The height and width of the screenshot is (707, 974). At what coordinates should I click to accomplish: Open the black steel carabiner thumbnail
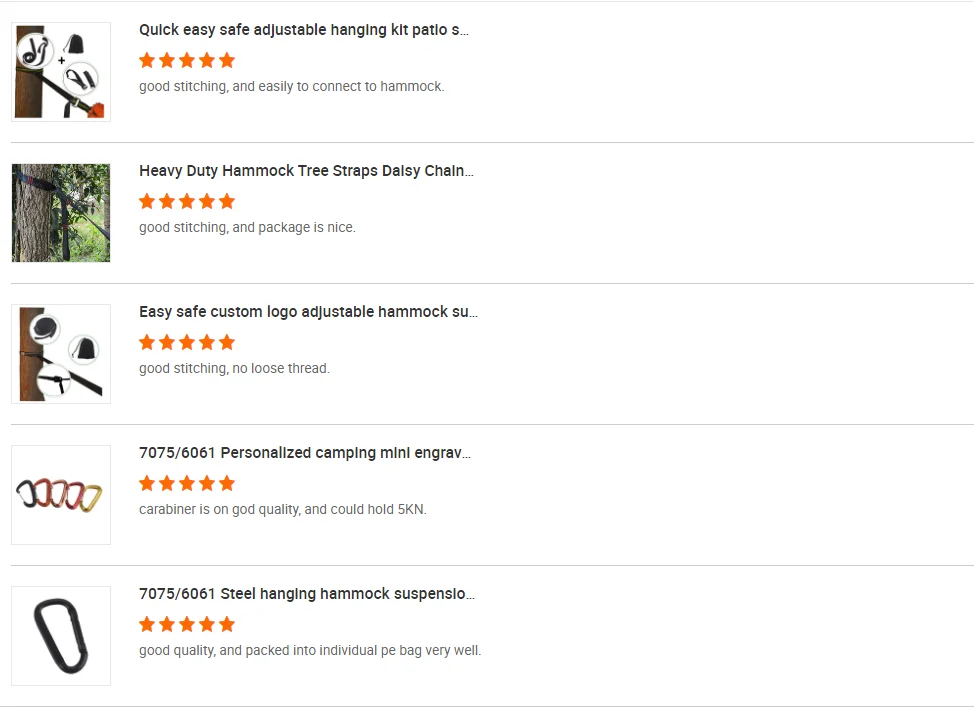(x=61, y=636)
